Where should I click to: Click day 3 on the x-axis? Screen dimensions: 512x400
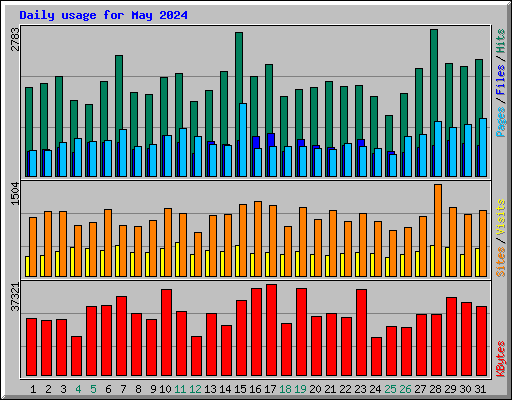(x=63, y=389)
